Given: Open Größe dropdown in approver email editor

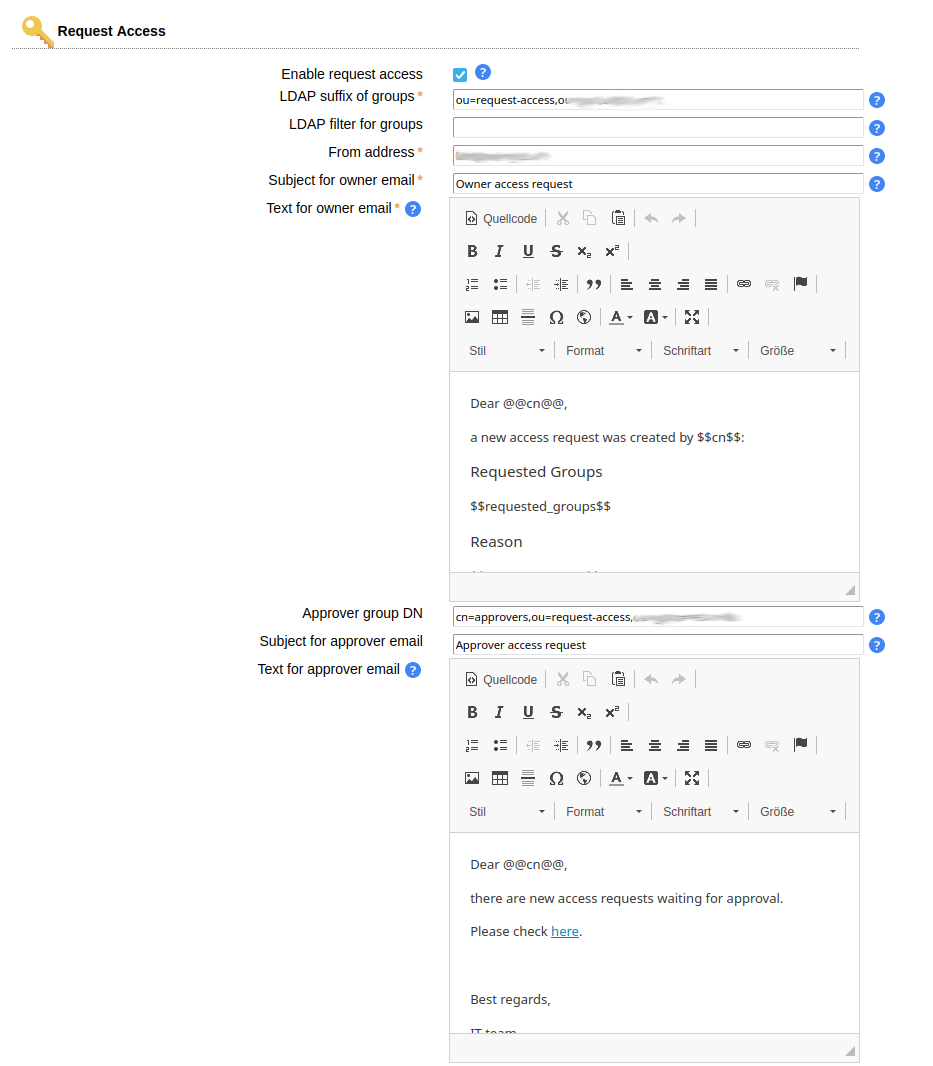Looking at the screenshot, I should [797, 811].
